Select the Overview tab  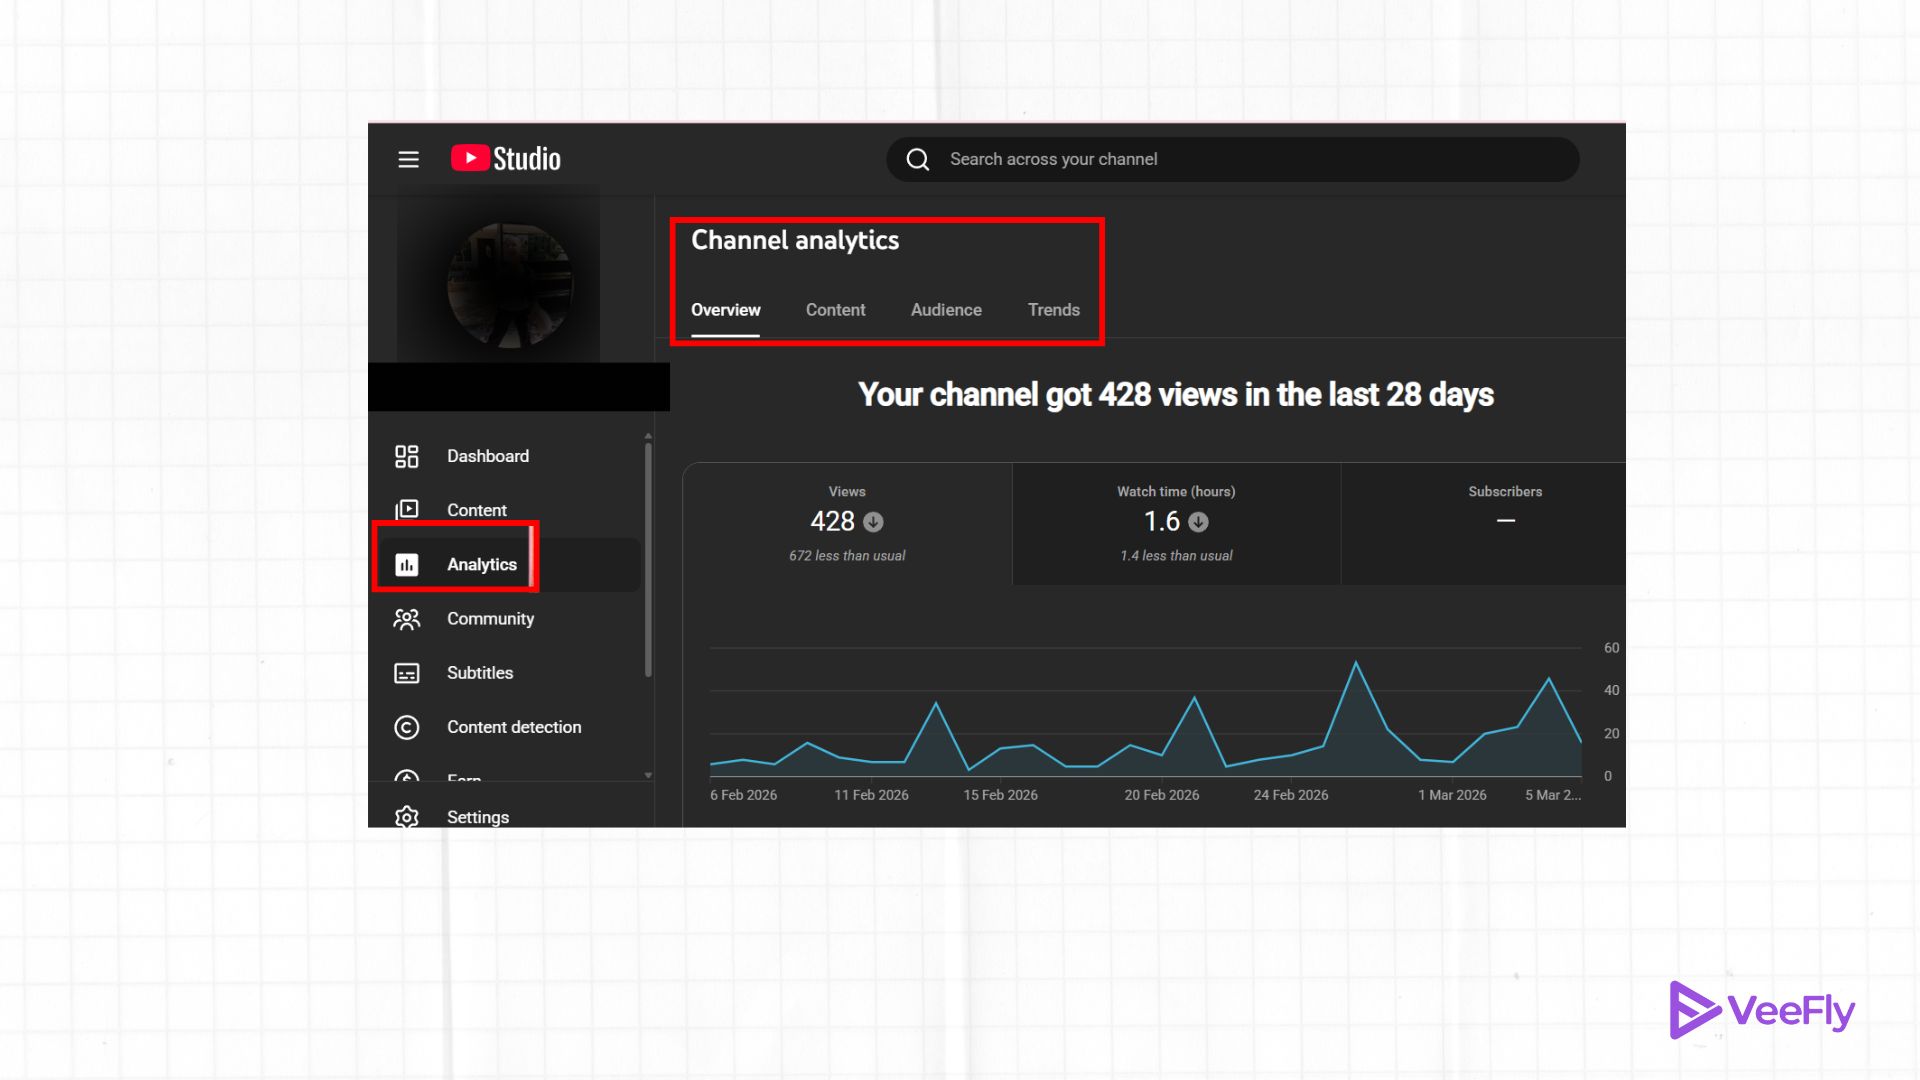click(725, 310)
